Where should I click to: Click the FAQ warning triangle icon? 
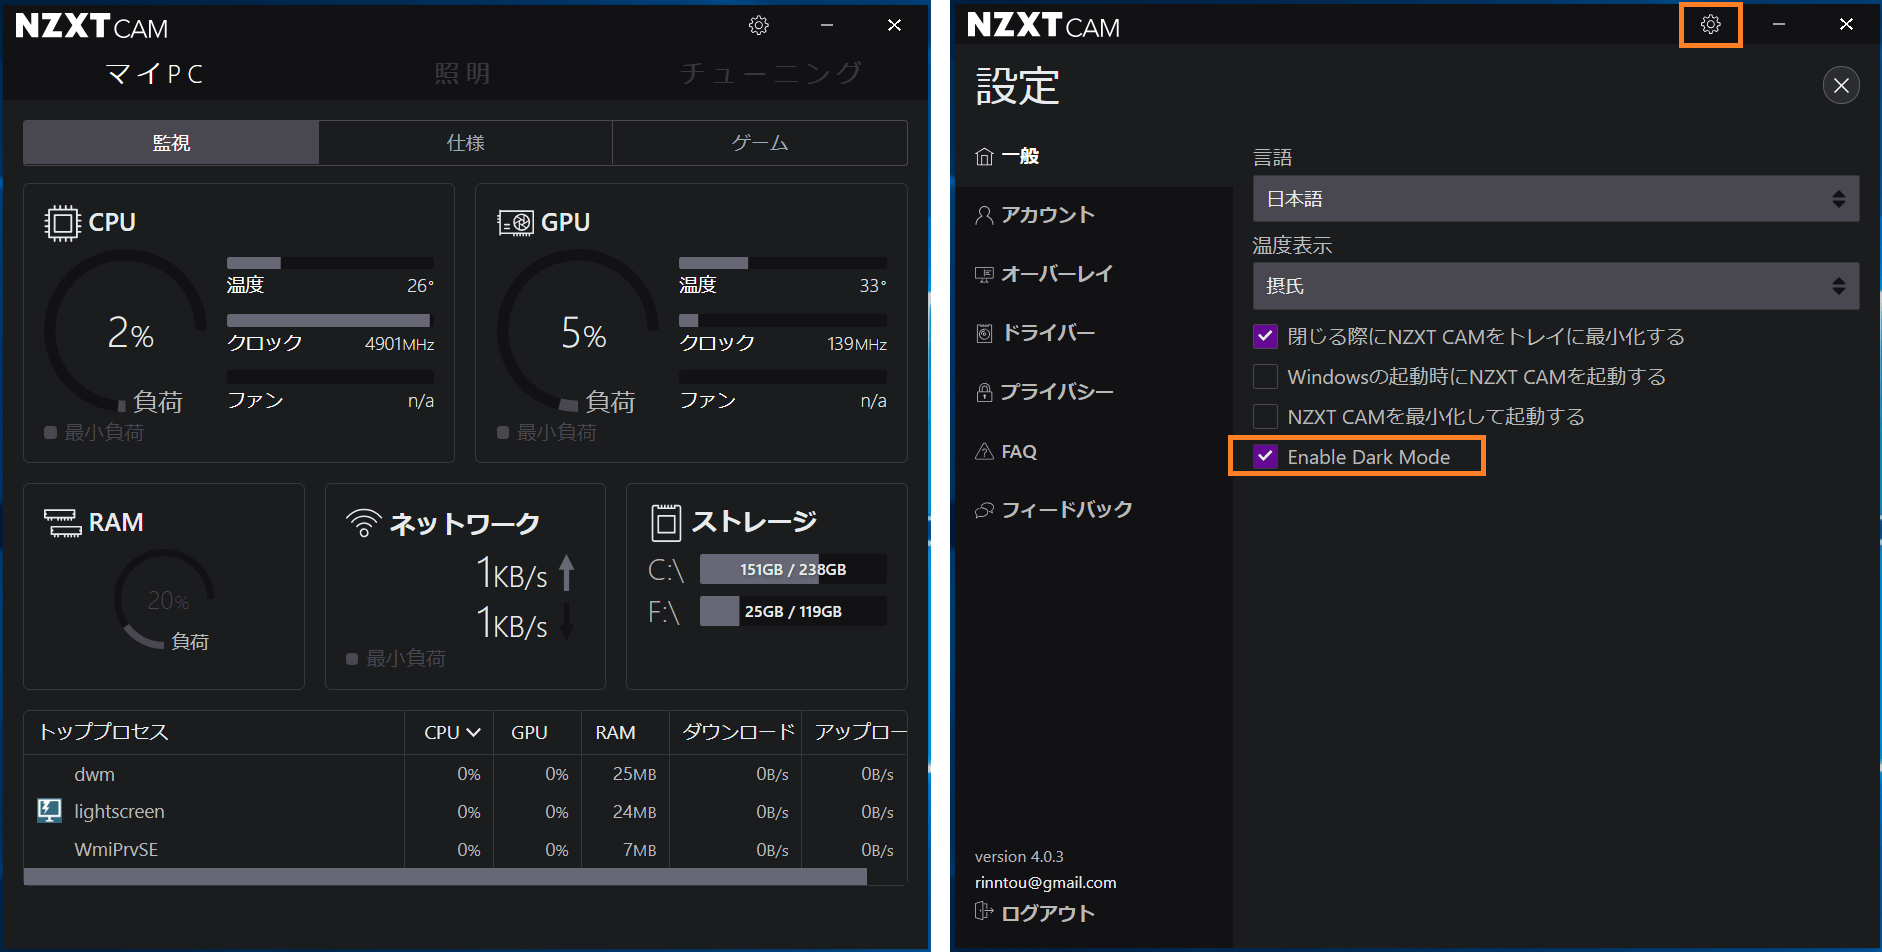click(984, 451)
